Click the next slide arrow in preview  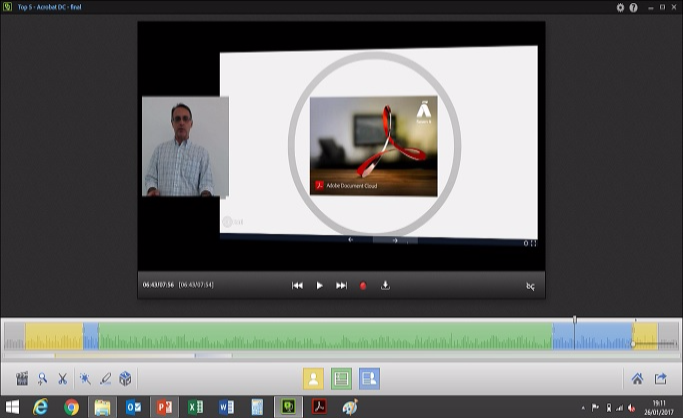point(395,240)
